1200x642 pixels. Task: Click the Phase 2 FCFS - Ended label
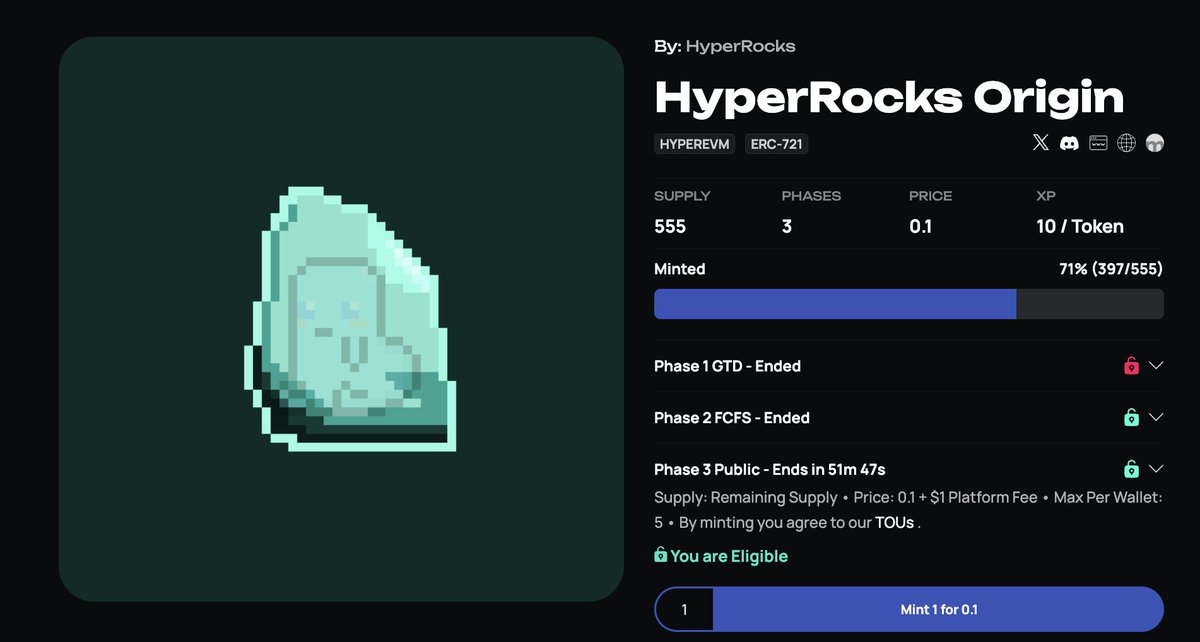732,417
